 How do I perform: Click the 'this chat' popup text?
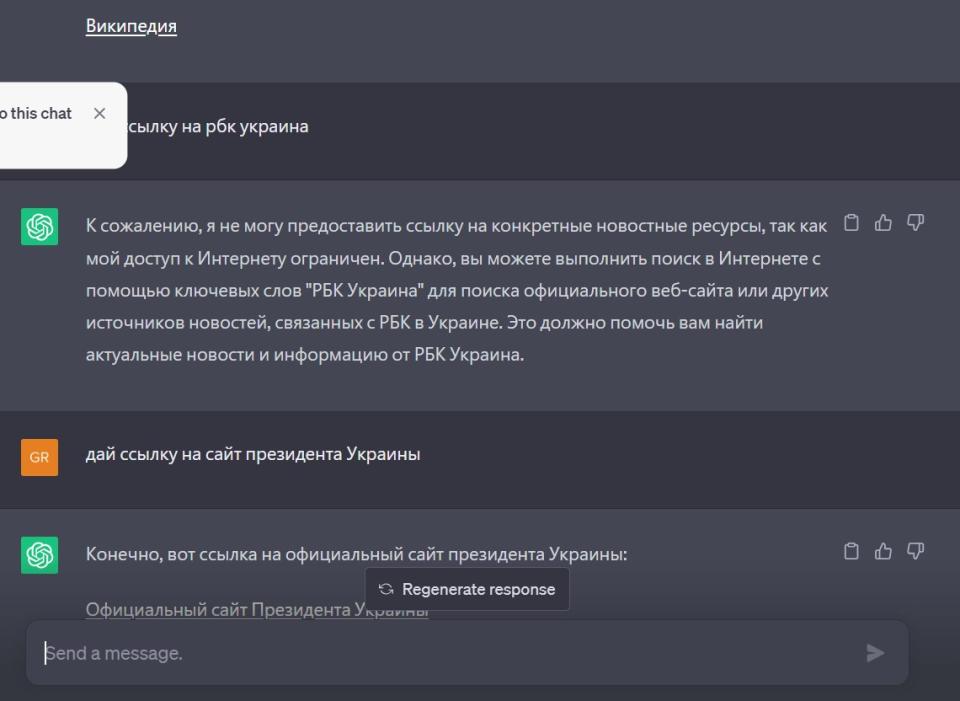(x=36, y=114)
